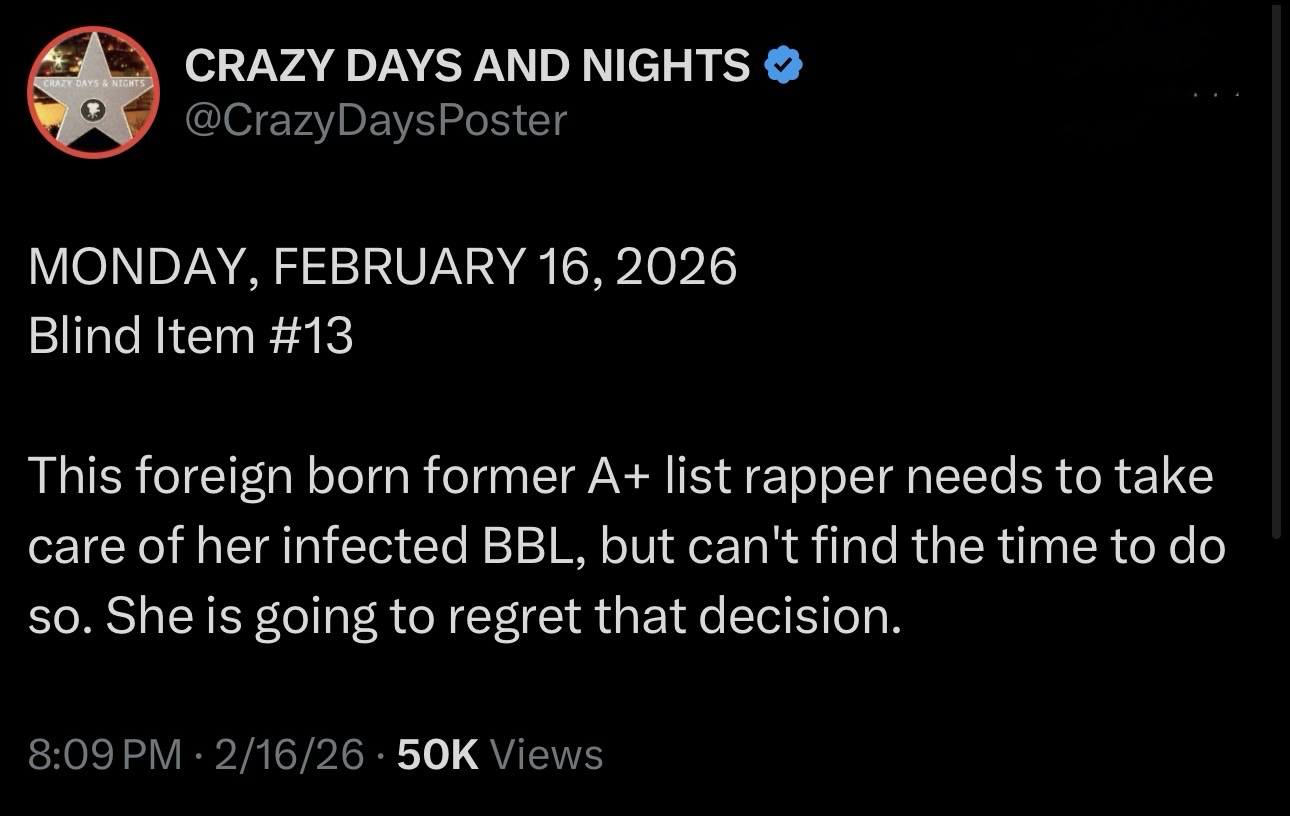
Task: Click the MONDAY, FEBRUARY 16, 2026 heading line
Action: coord(383,268)
